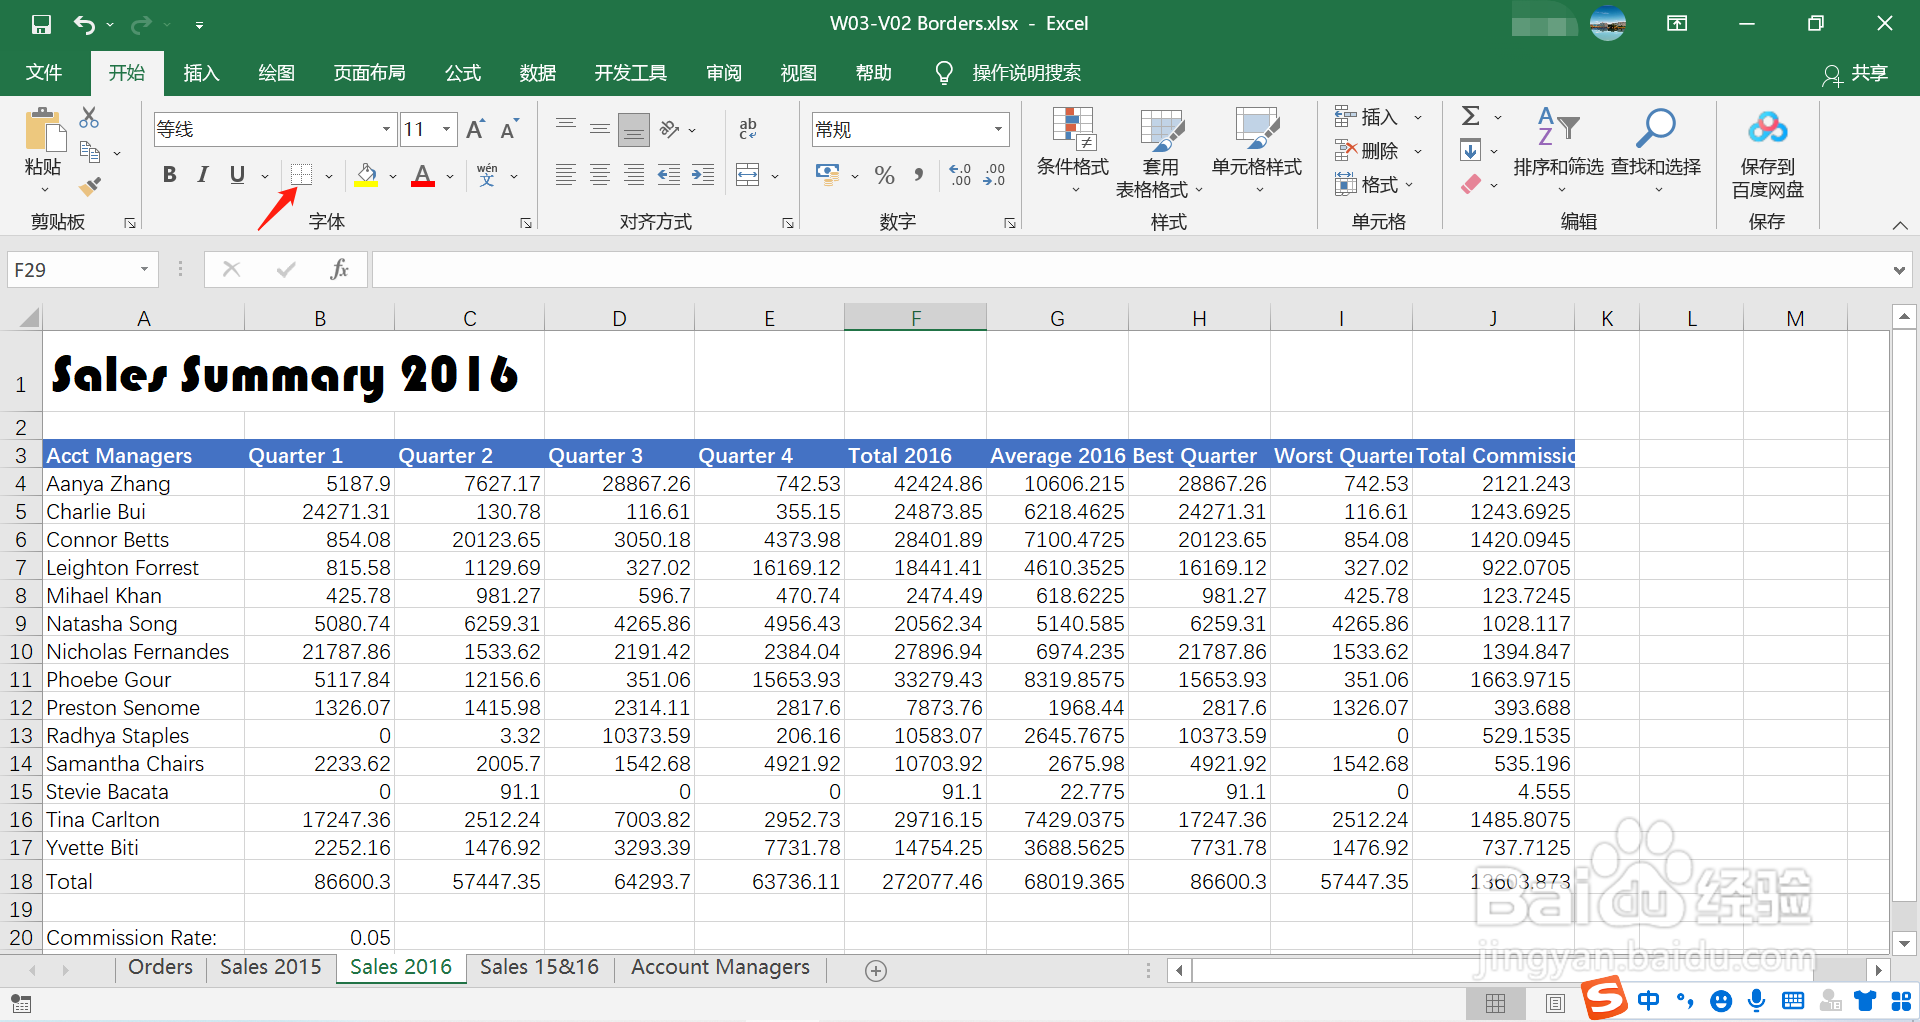
Task: Open the Insert (插入) cells dropdown
Action: coord(1418,117)
